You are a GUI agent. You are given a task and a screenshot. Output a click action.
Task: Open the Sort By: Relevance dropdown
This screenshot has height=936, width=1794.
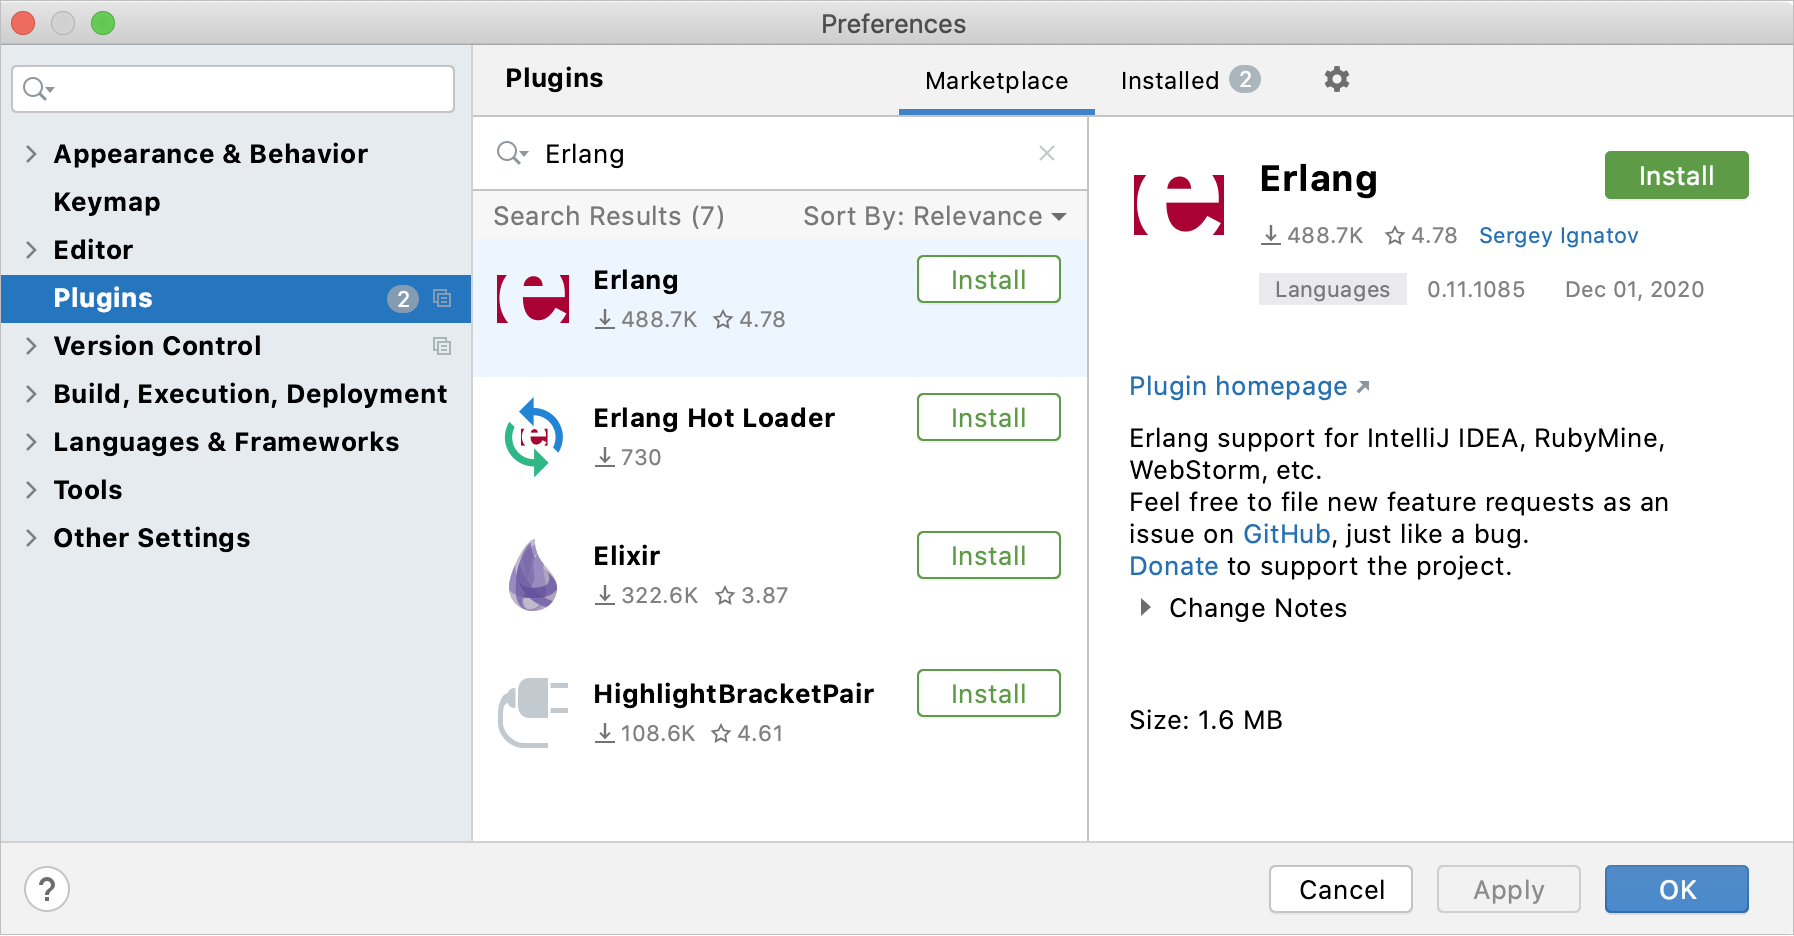[935, 216]
